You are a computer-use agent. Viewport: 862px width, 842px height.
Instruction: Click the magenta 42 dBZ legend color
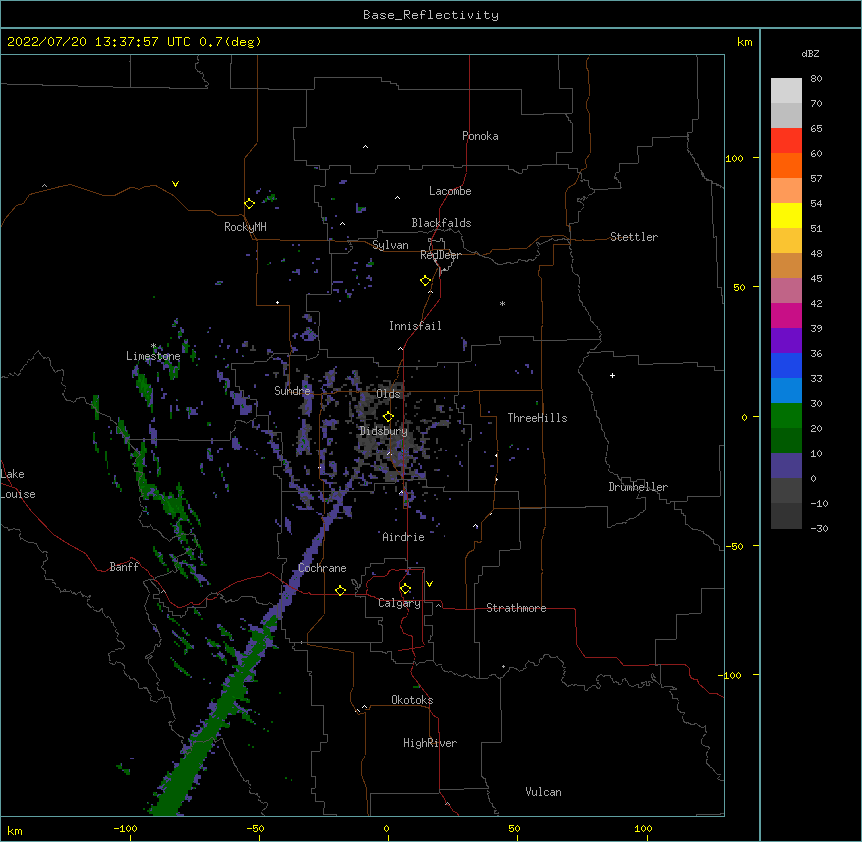pos(786,315)
